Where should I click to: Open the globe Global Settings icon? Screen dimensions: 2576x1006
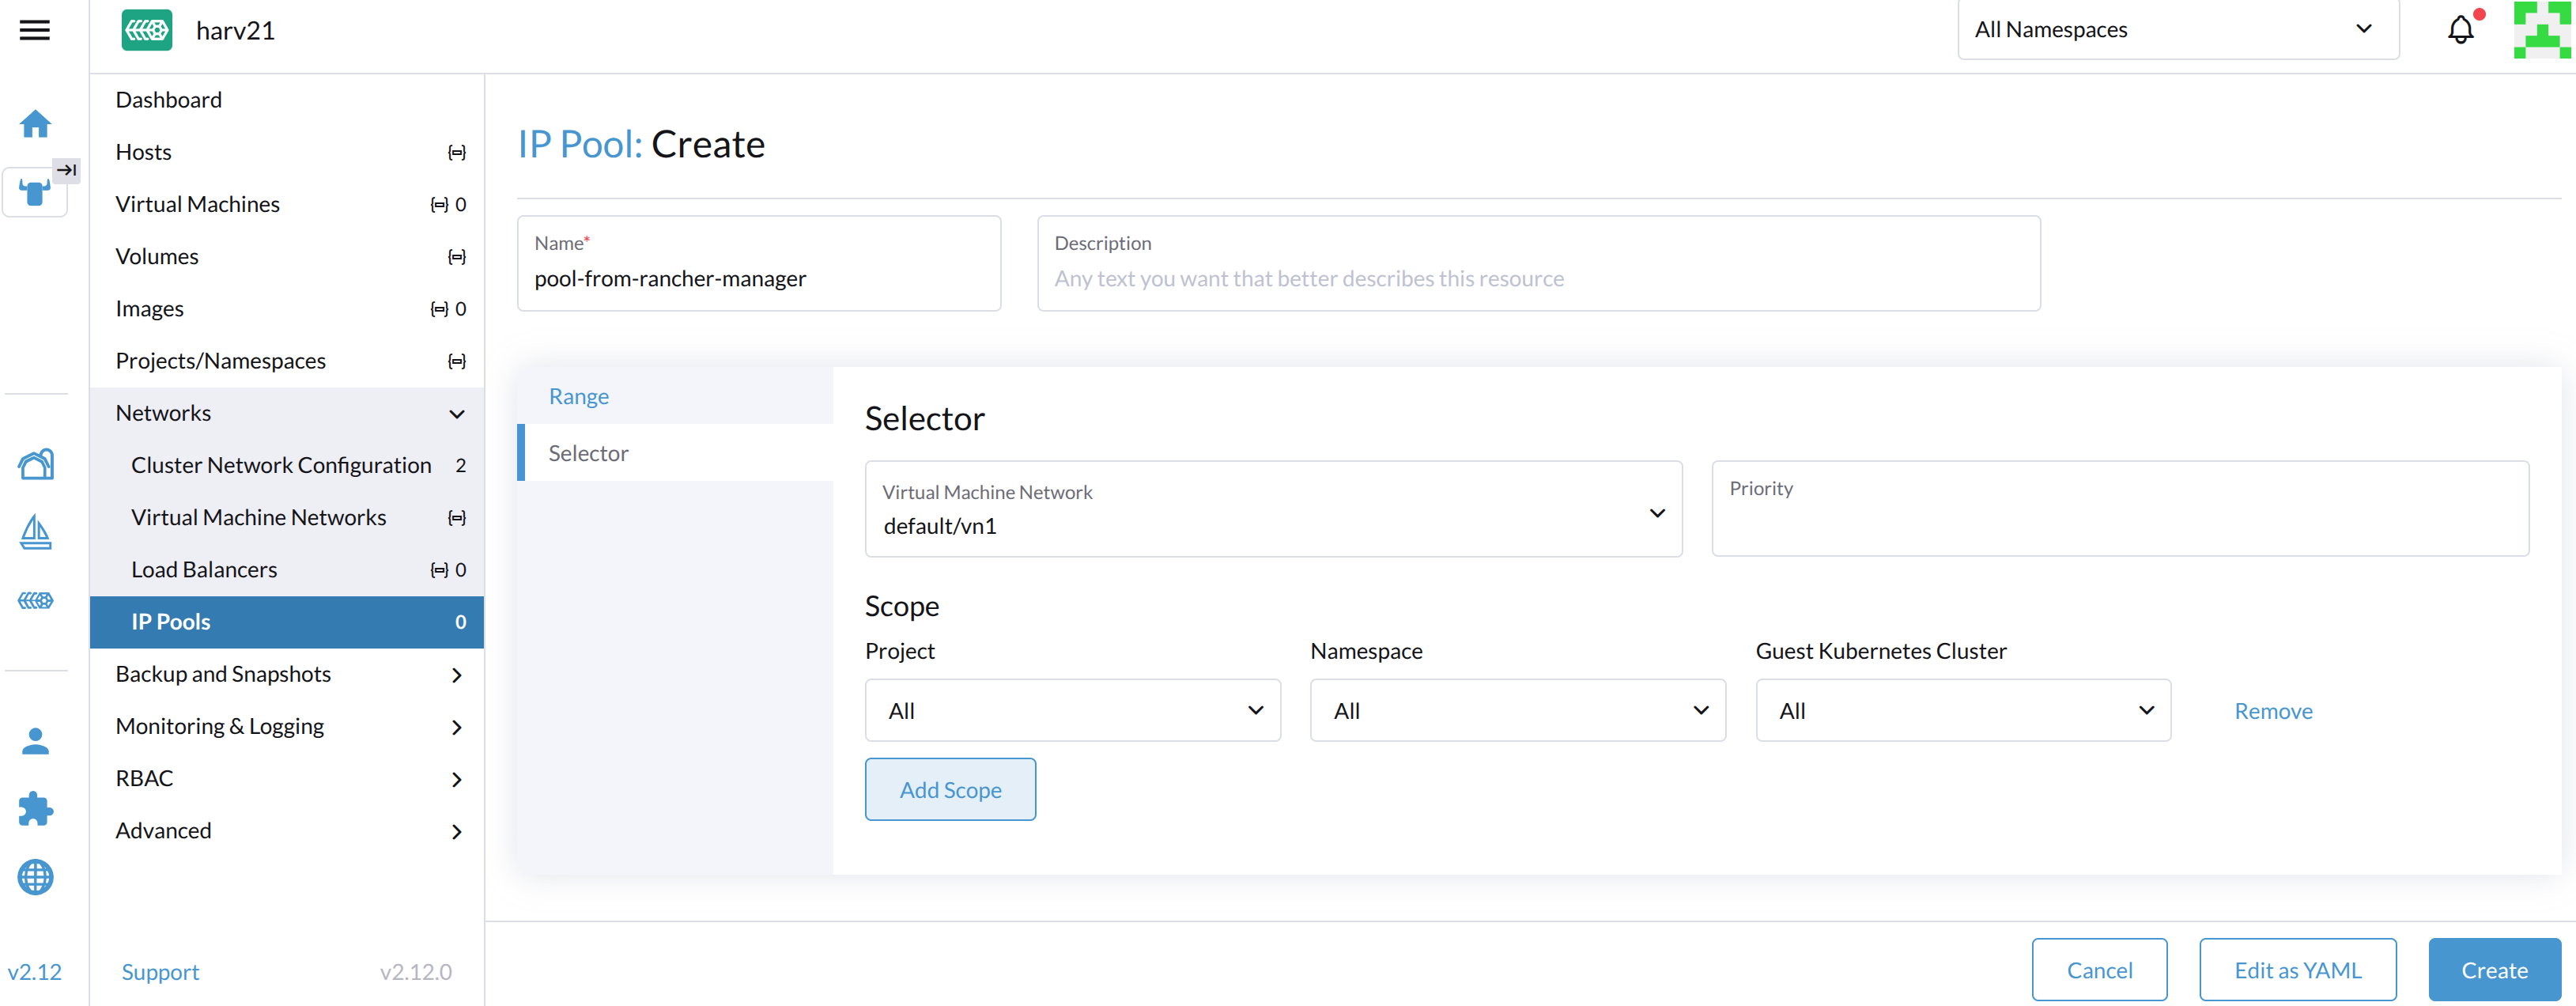(x=35, y=877)
